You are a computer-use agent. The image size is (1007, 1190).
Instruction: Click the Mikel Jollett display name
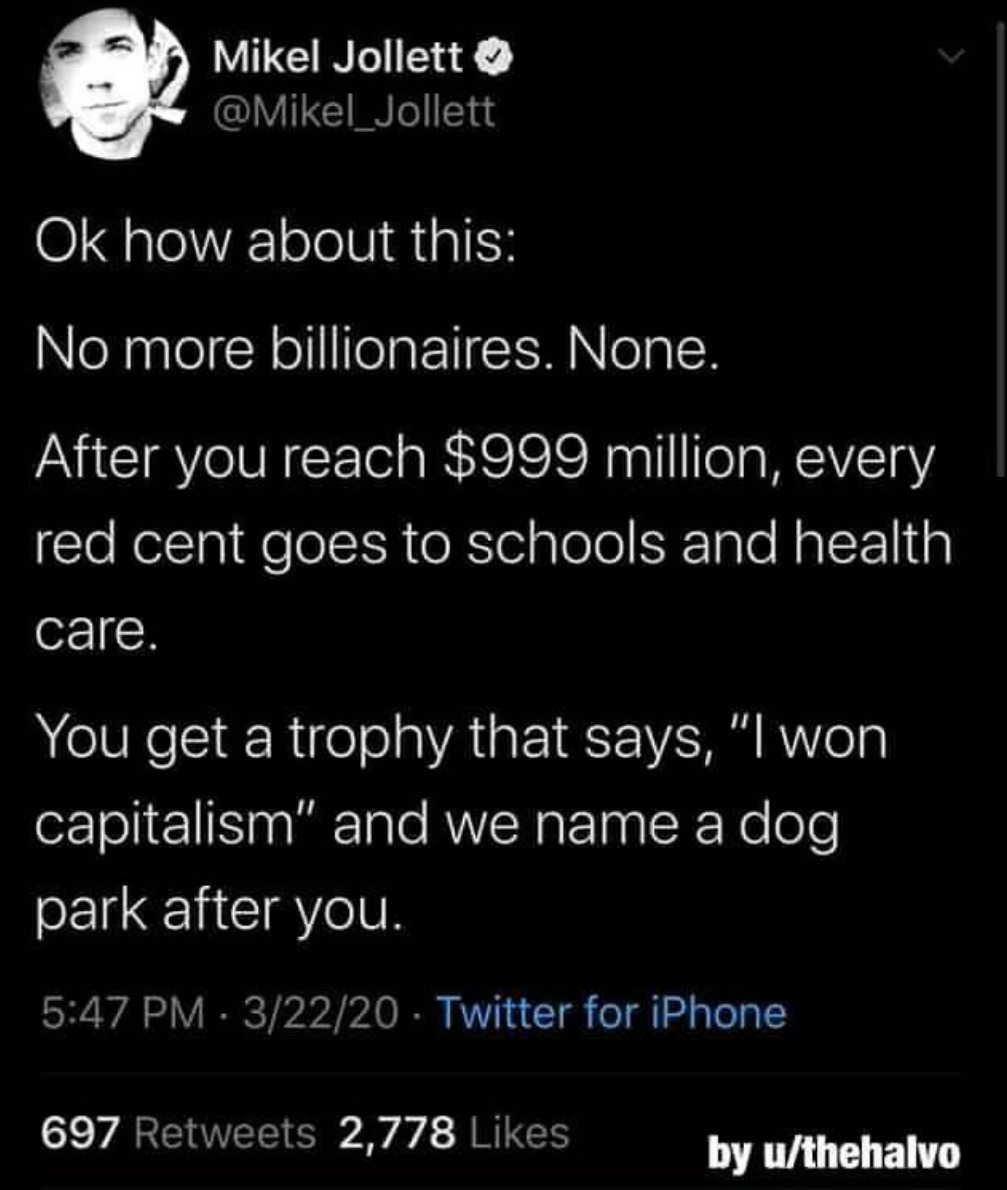(338, 58)
